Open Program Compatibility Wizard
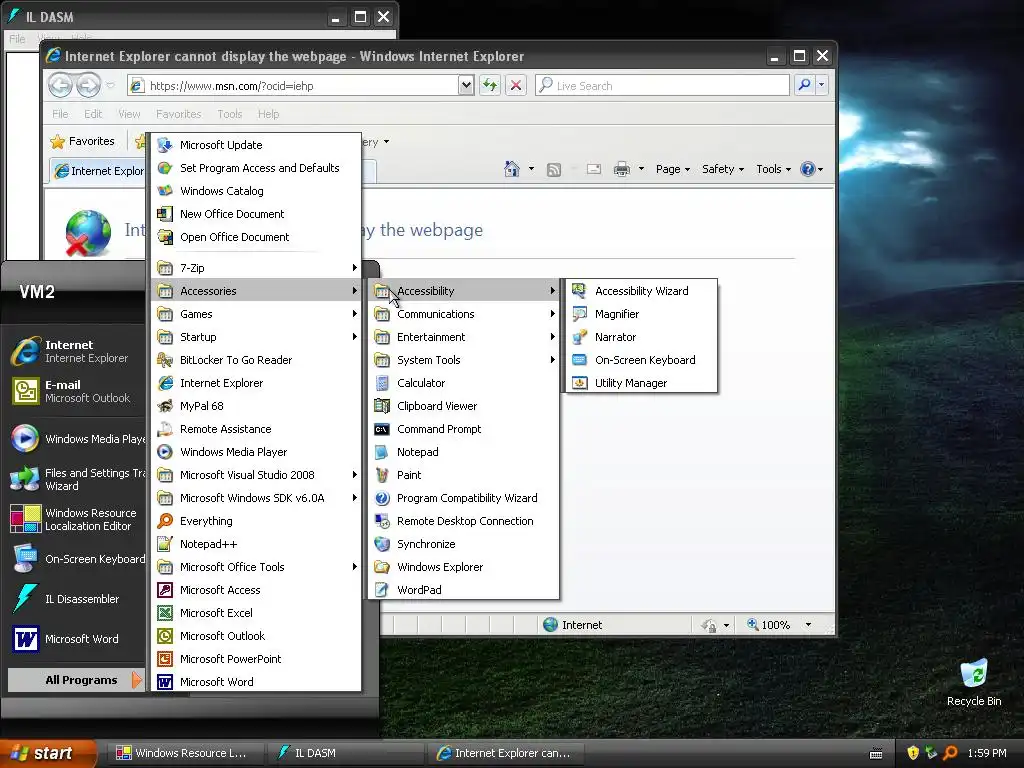 [x=464, y=498]
